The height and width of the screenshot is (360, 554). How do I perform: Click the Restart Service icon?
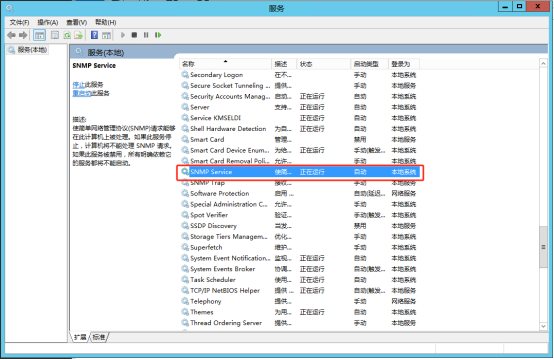158,35
